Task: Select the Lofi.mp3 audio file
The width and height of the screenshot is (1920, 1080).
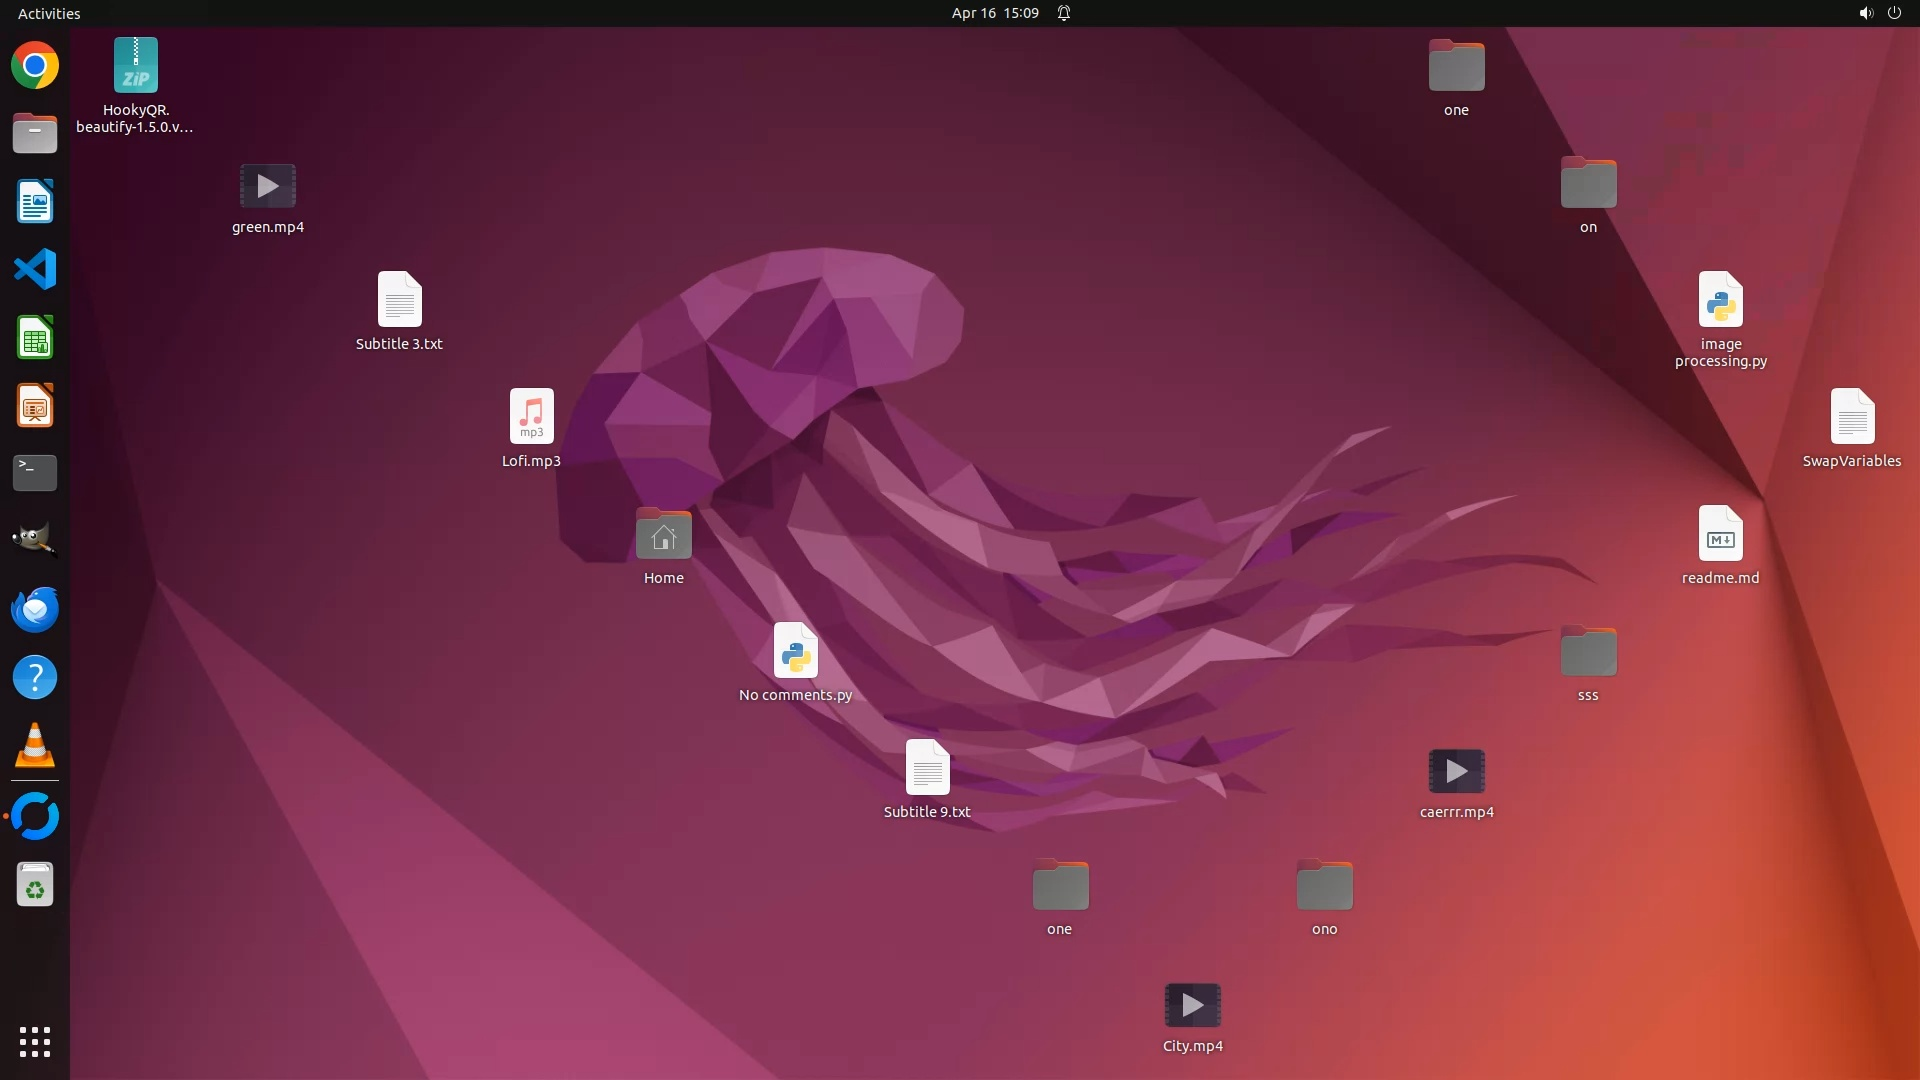Action: [x=531, y=416]
